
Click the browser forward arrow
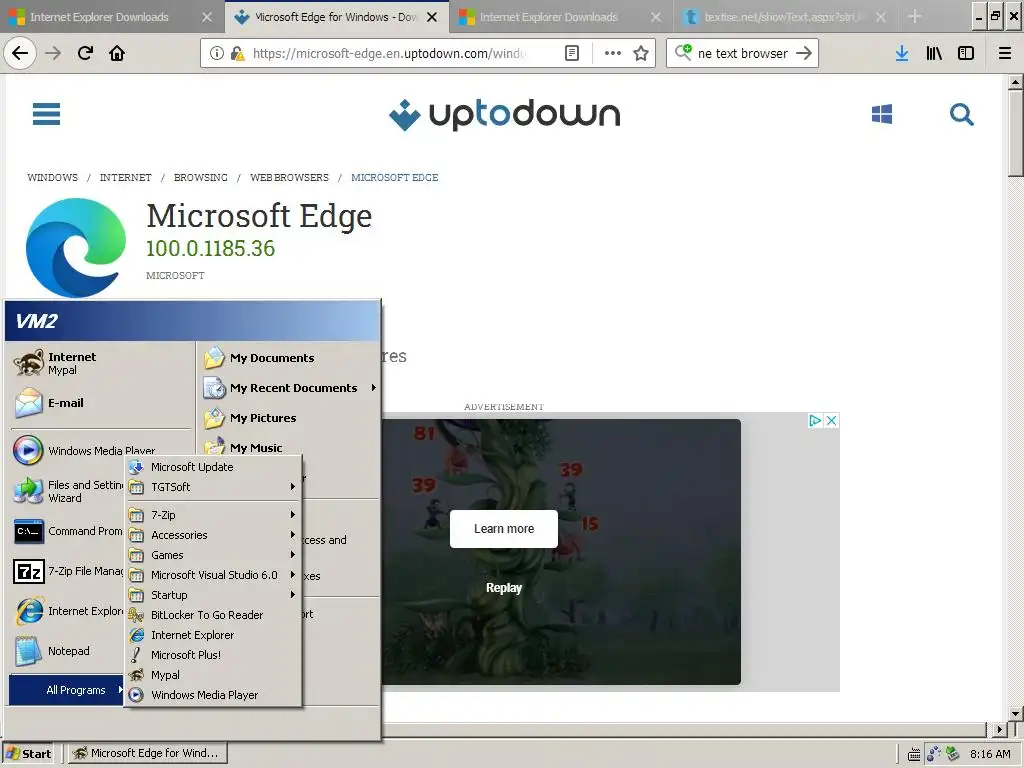[53, 53]
